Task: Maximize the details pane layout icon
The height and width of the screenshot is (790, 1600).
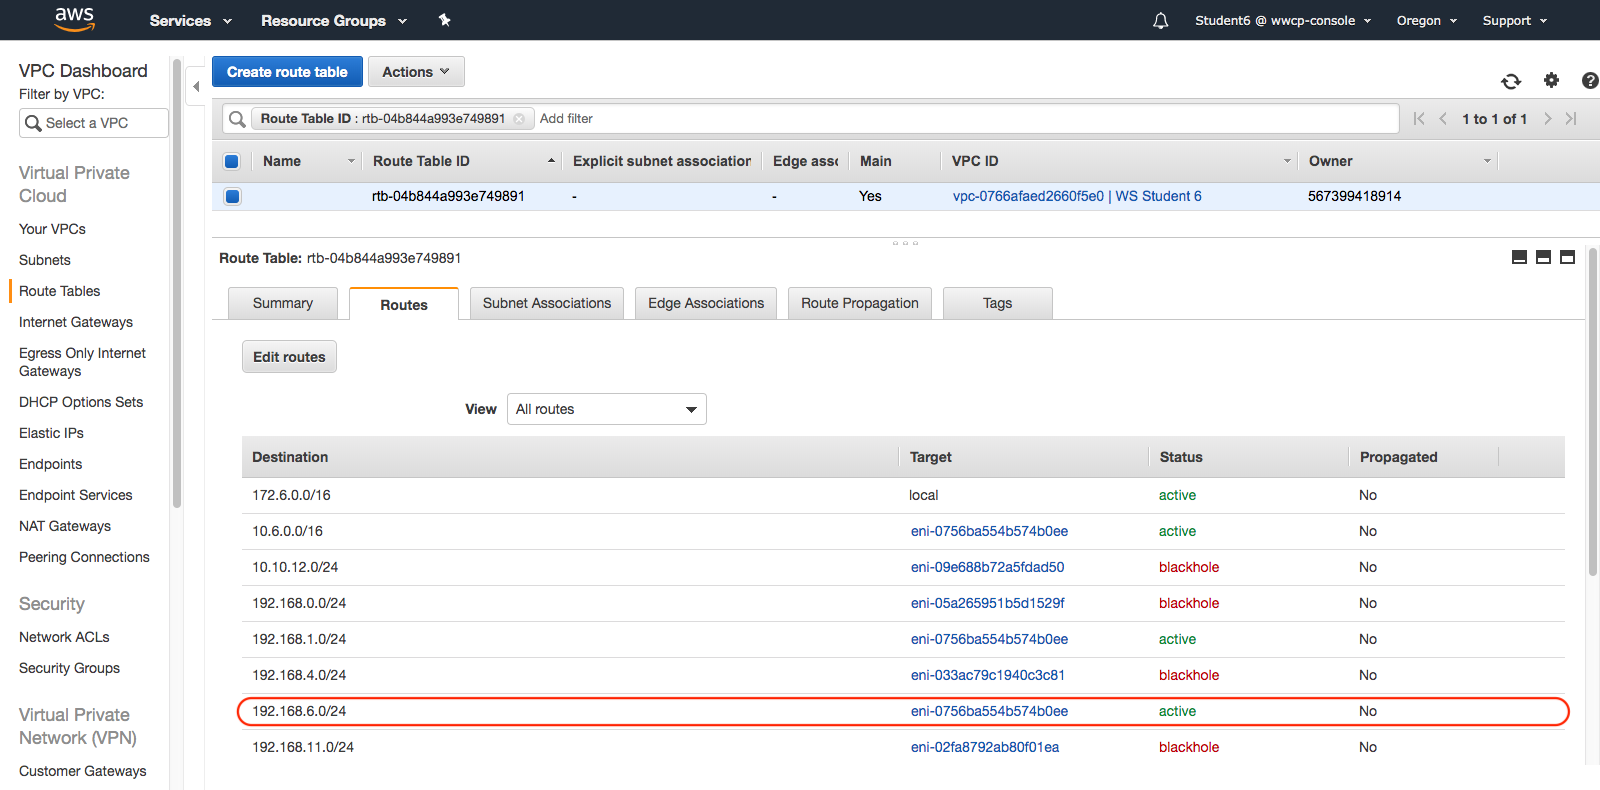Action: pyautogui.click(x=1567, y=257)
